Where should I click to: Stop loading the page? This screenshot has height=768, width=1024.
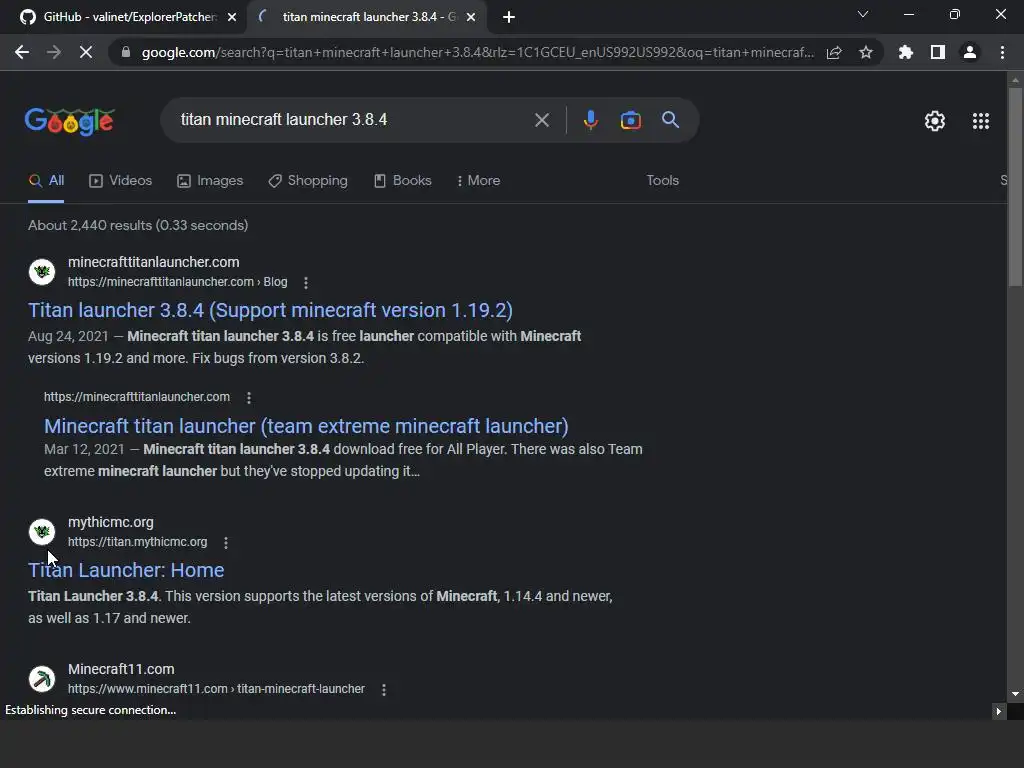(x=86, y=52)
